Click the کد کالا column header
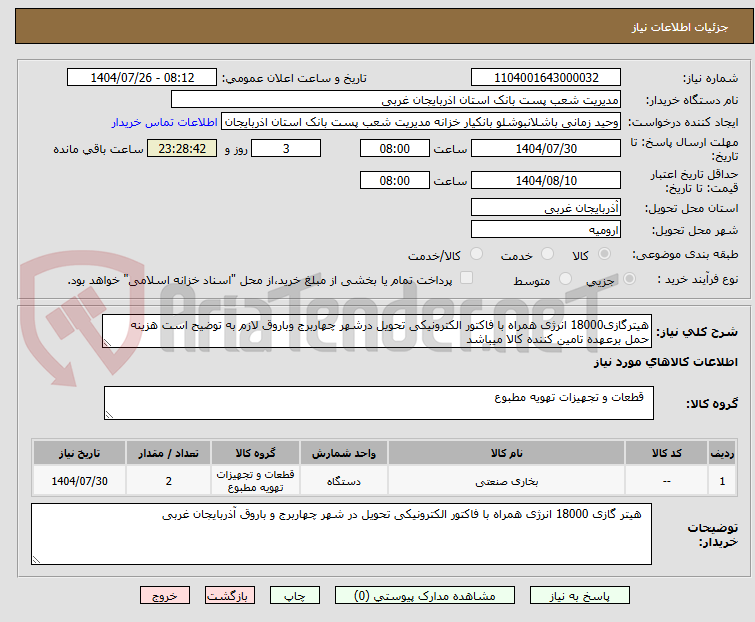Viewport: 755px width, 622px height. 666,453
